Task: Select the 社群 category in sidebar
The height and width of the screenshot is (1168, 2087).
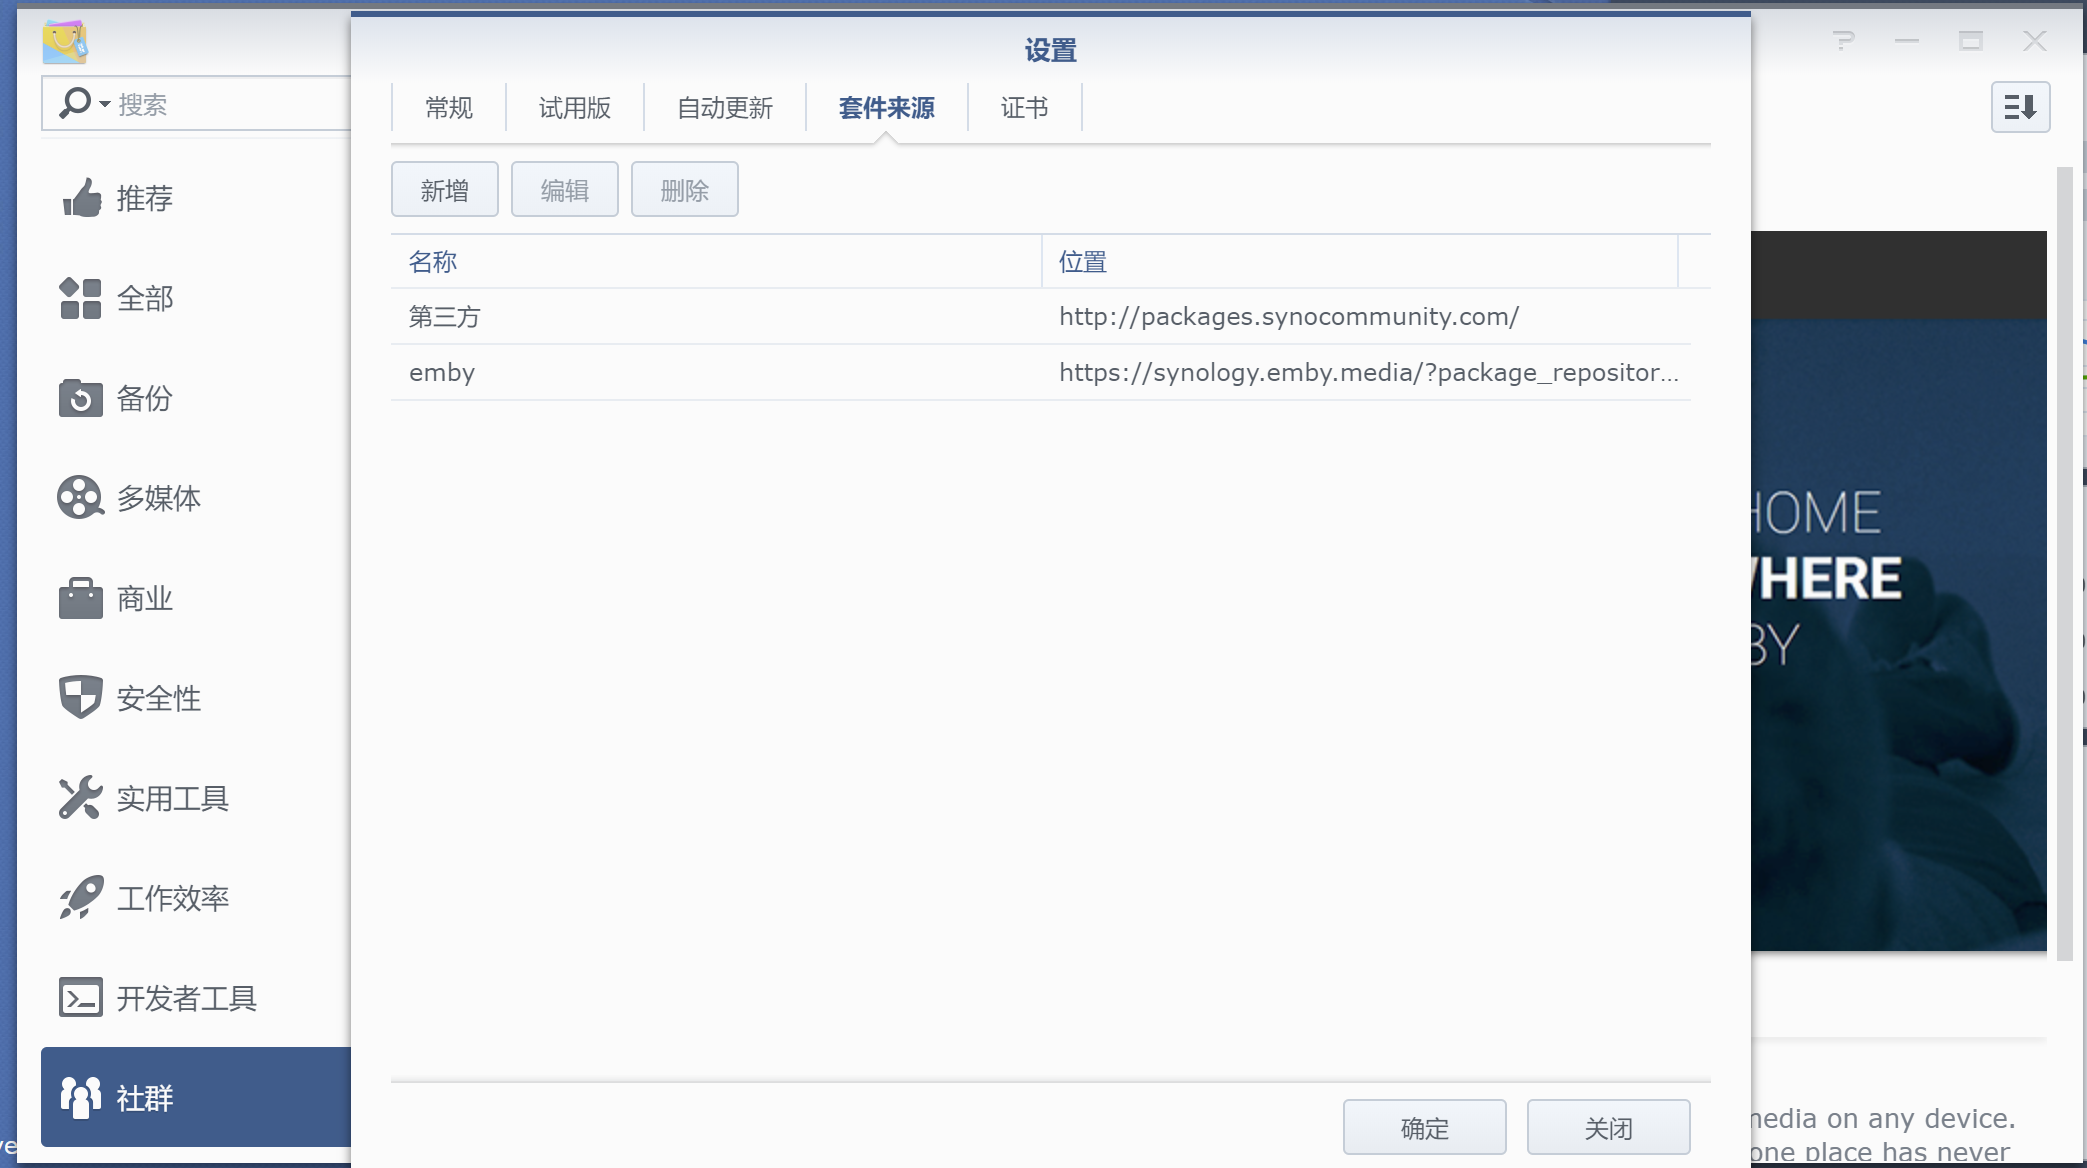Action: tap(146, 1097)
